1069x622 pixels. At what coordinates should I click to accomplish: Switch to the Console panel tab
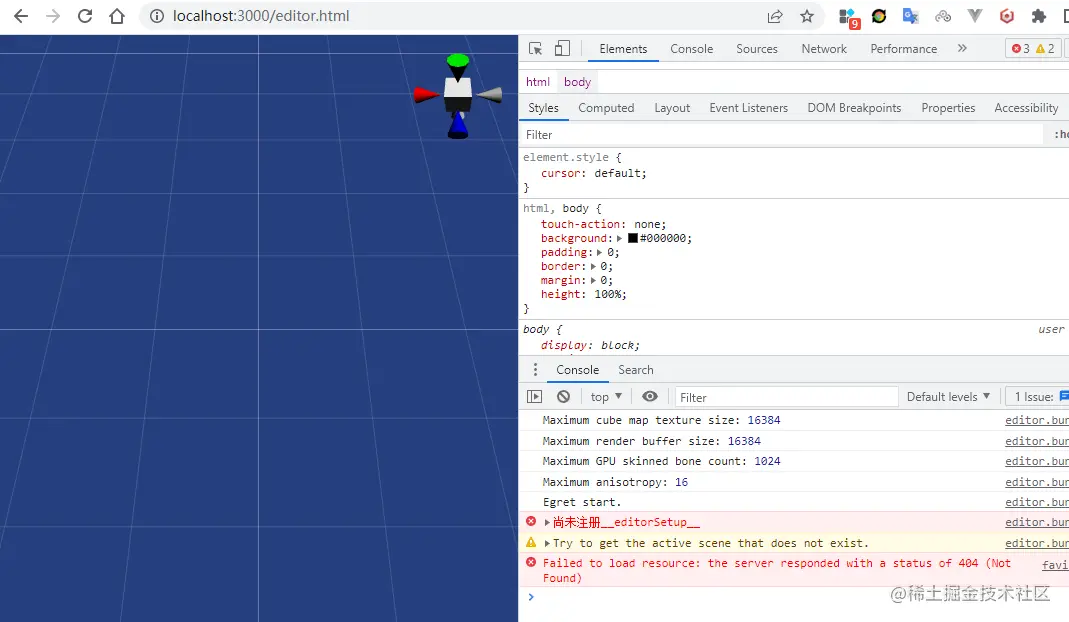click(691, 49)
